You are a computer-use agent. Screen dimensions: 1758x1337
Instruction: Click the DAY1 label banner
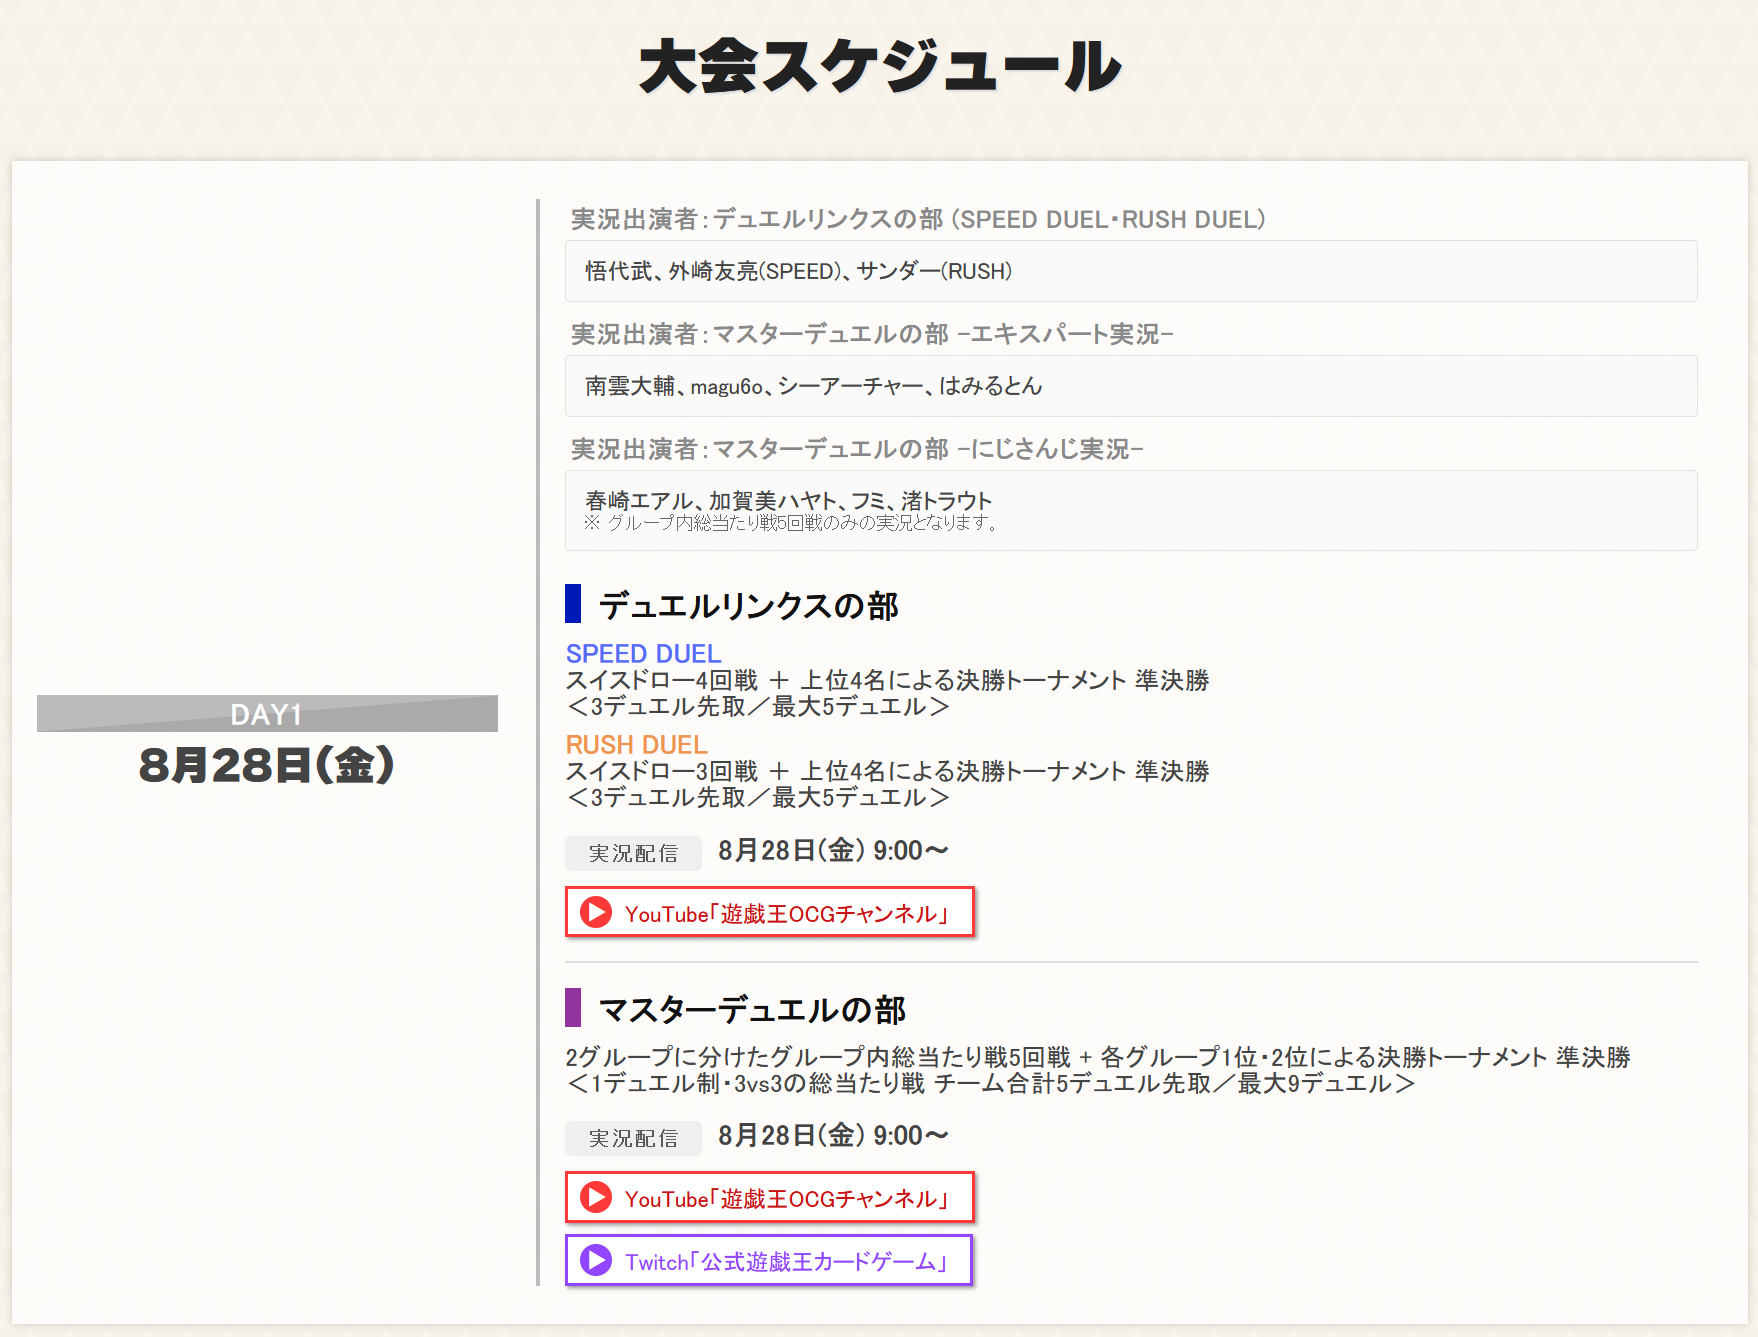tap(267, 714)
